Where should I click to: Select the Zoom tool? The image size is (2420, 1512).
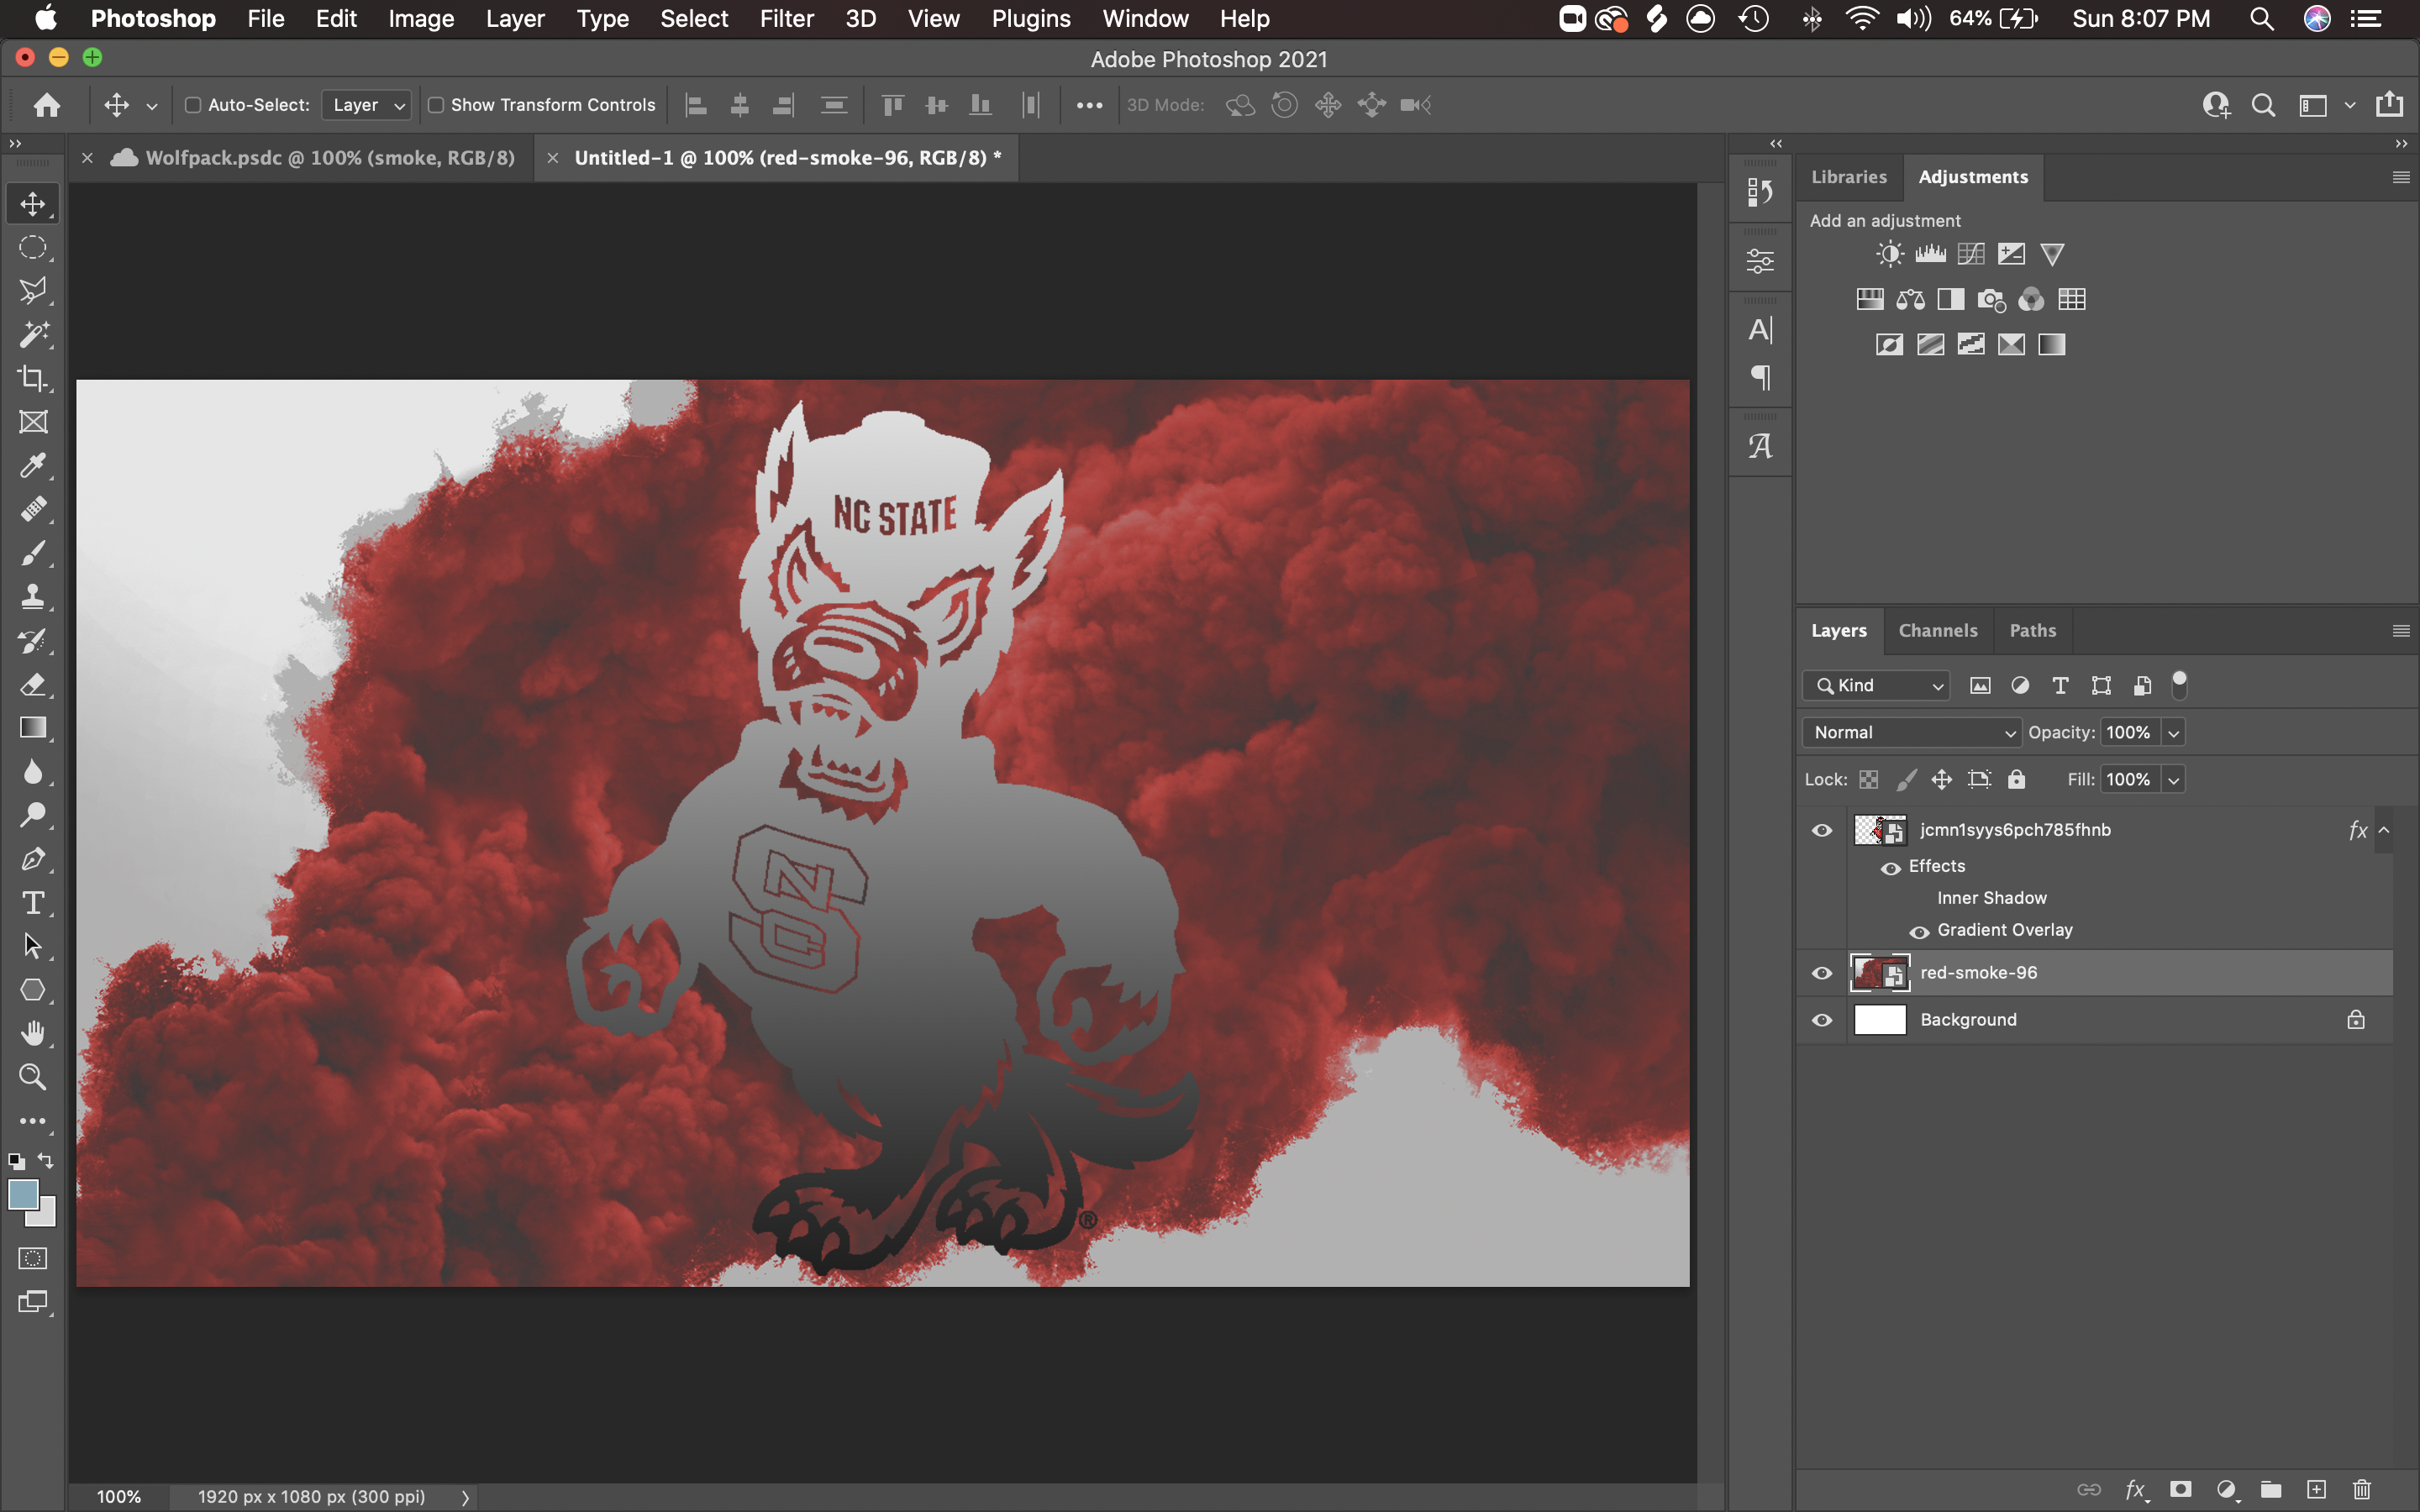[33, 1077]
